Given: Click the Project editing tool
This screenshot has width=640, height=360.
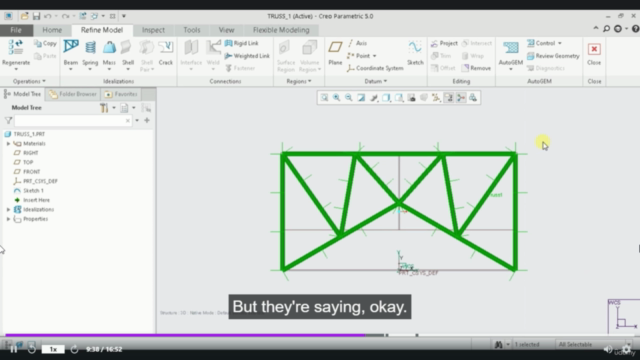Looking at the screenshot, I should click(444, 43).
